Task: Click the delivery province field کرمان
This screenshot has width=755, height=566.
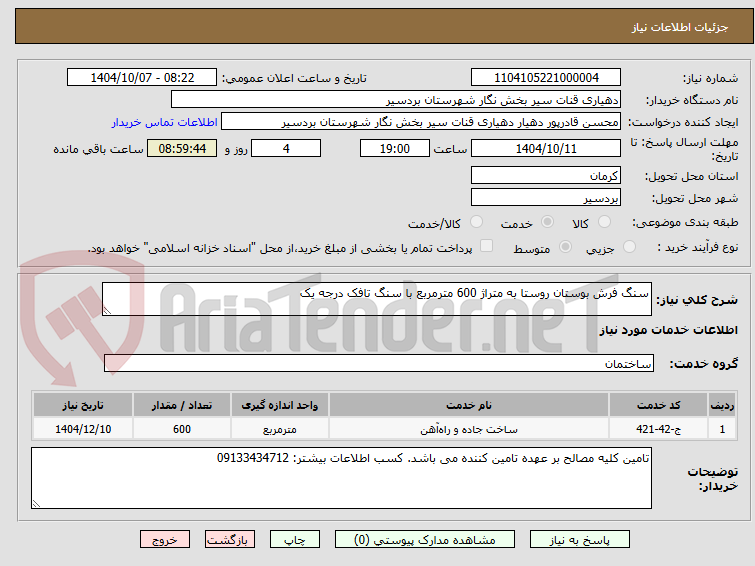Action: (x=546, y=175)
